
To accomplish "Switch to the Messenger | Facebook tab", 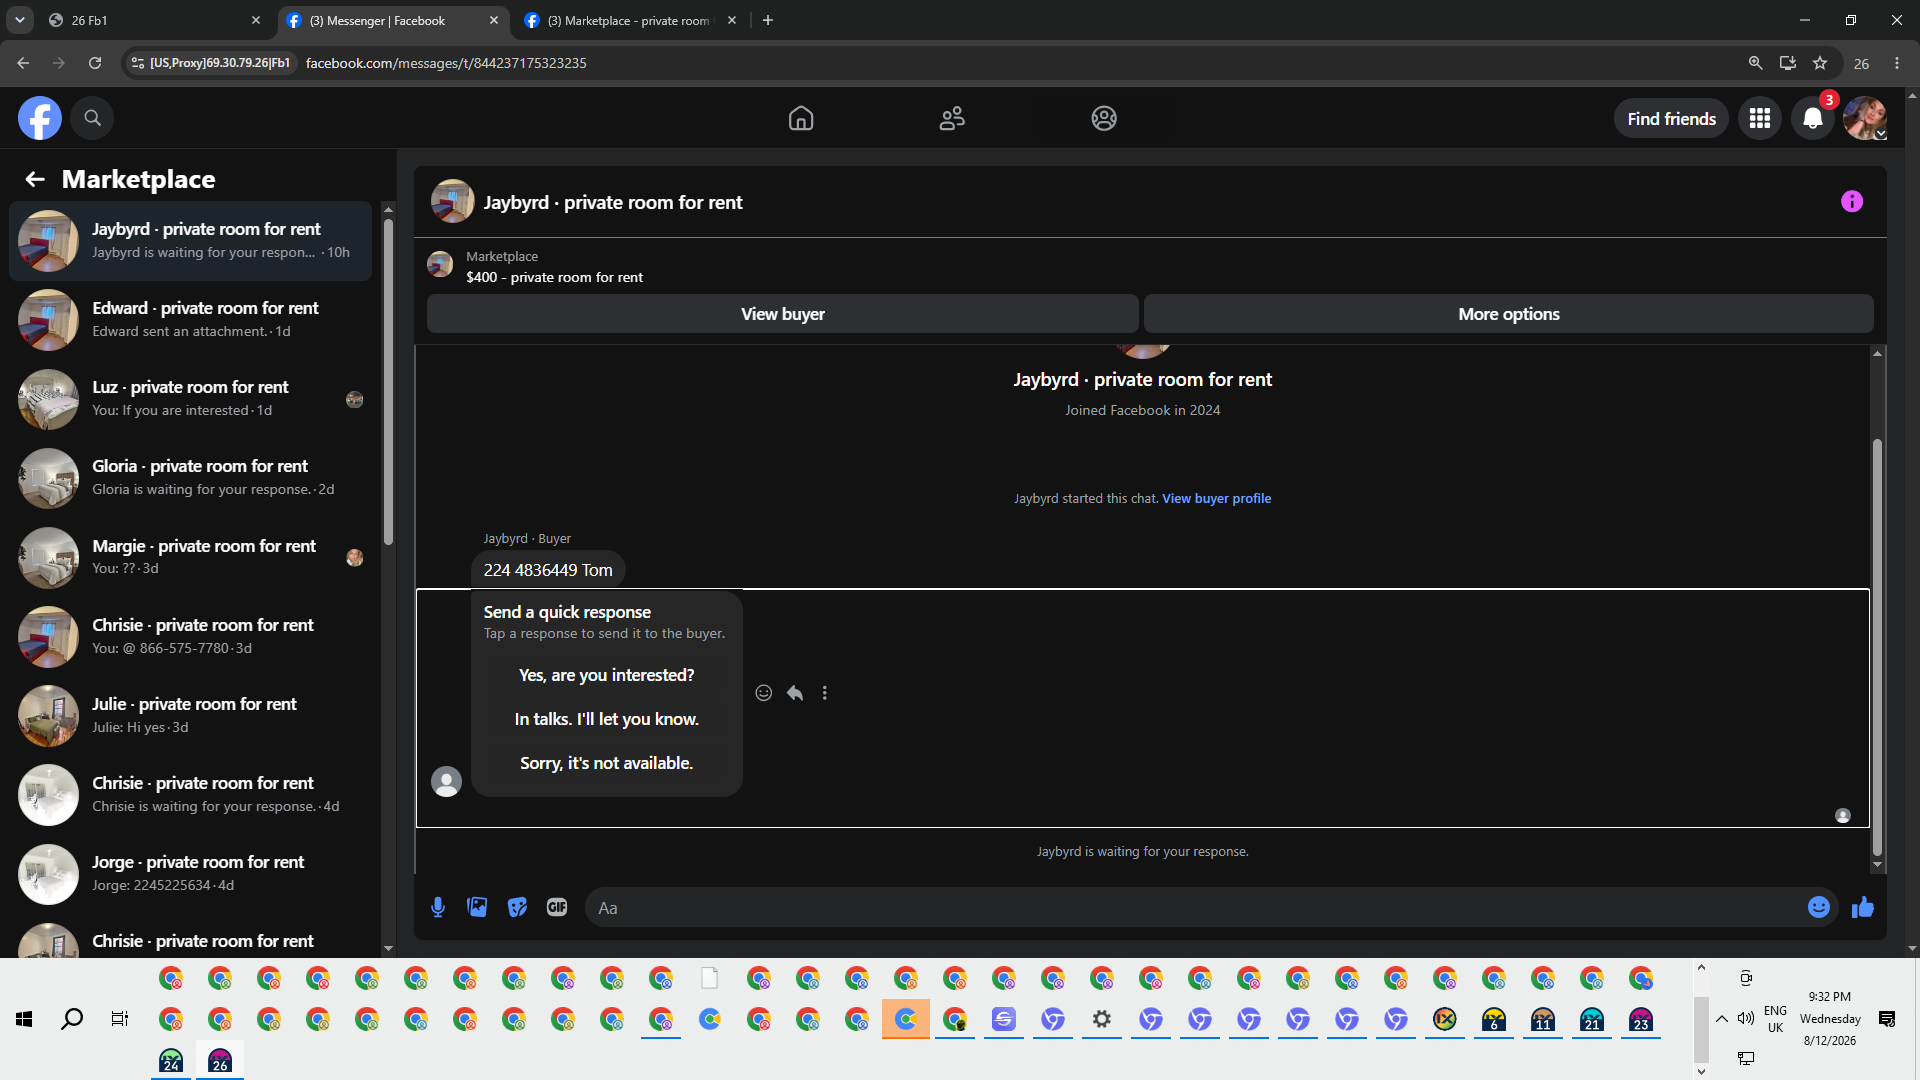I will coord(392,20).
